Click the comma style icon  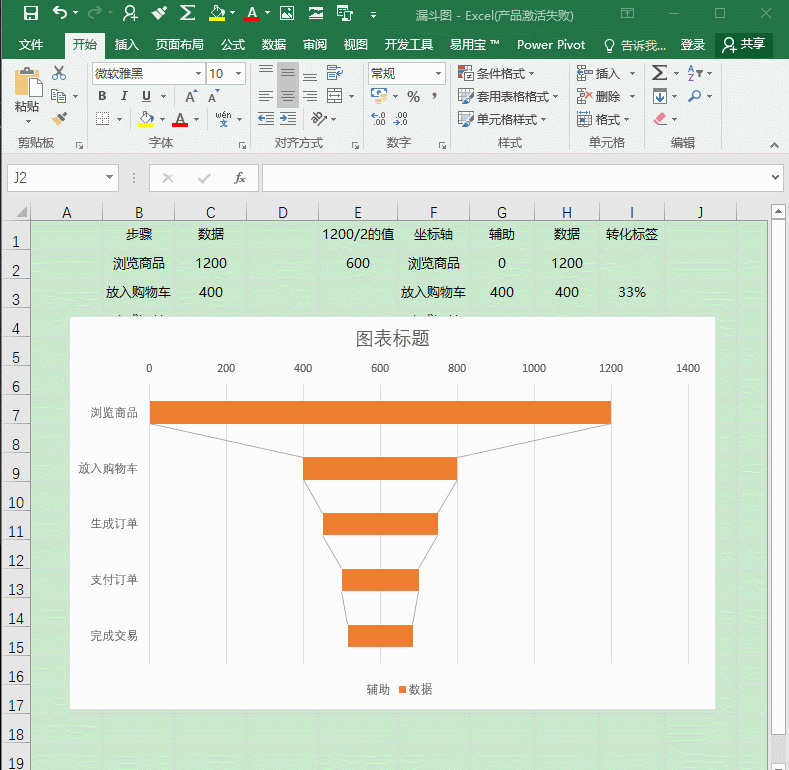[x=434, y=96]
